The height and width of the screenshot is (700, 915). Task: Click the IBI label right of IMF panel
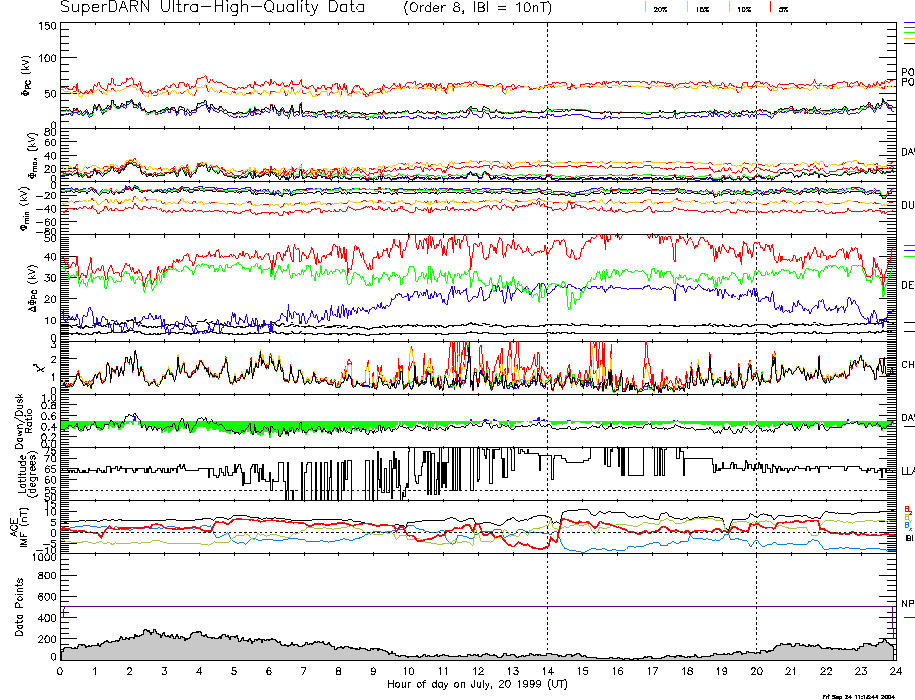909,538
